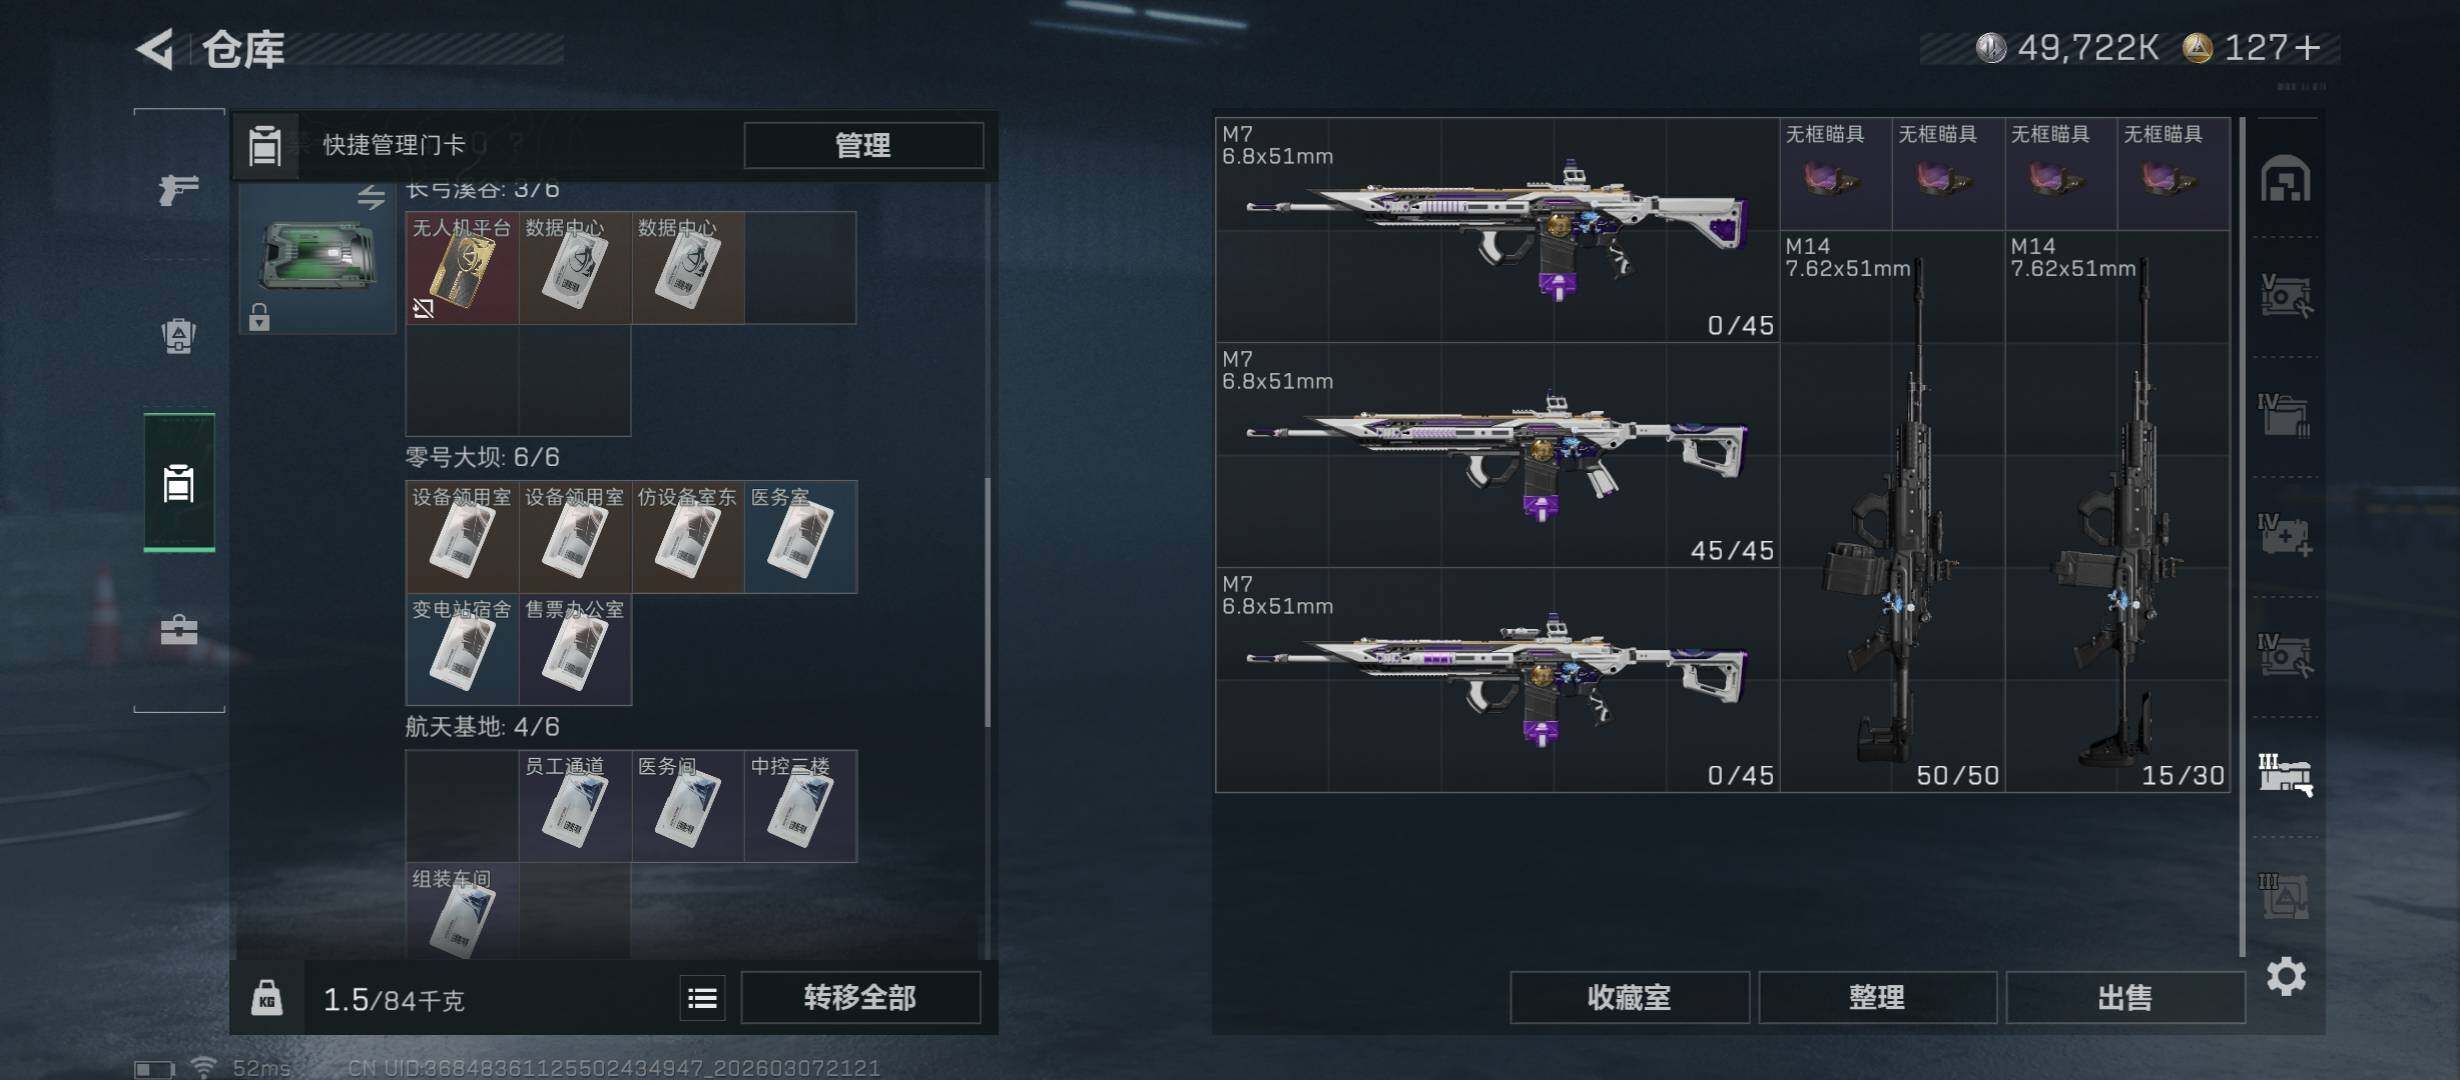
Task: Add premium currency with plus icon beside 127
Action: (x=2308, y=48)
